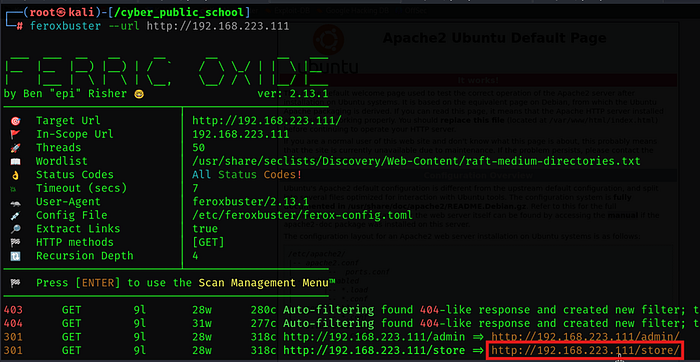Click the source URL http://192.168.223.111/admin
The height and width of the screenshot is (362, 700).
(374, 337)
